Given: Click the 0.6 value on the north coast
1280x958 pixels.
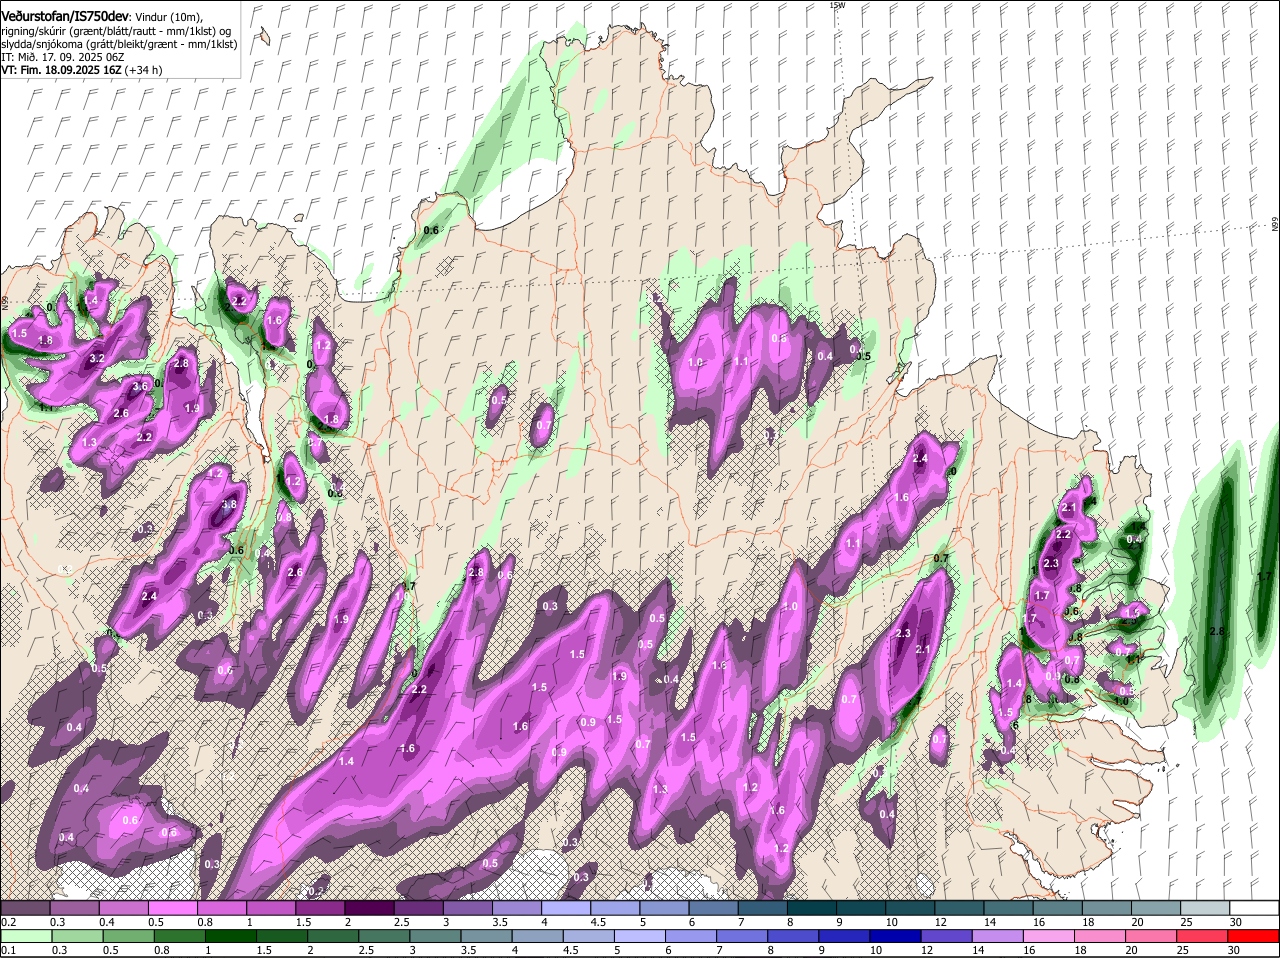Looking at the screenshot, I should (431, 231).
